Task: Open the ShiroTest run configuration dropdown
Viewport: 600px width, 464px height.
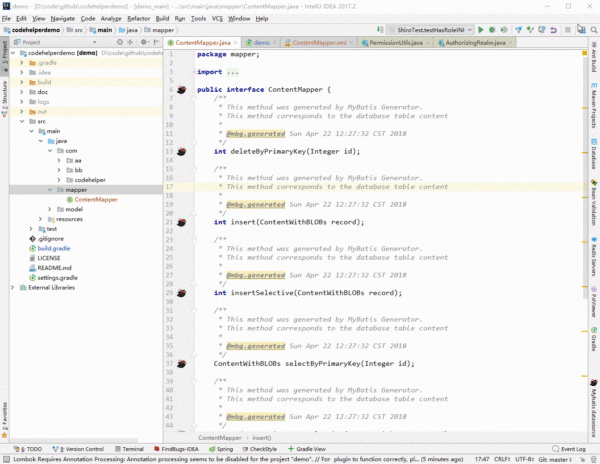Action: point(430,30)
